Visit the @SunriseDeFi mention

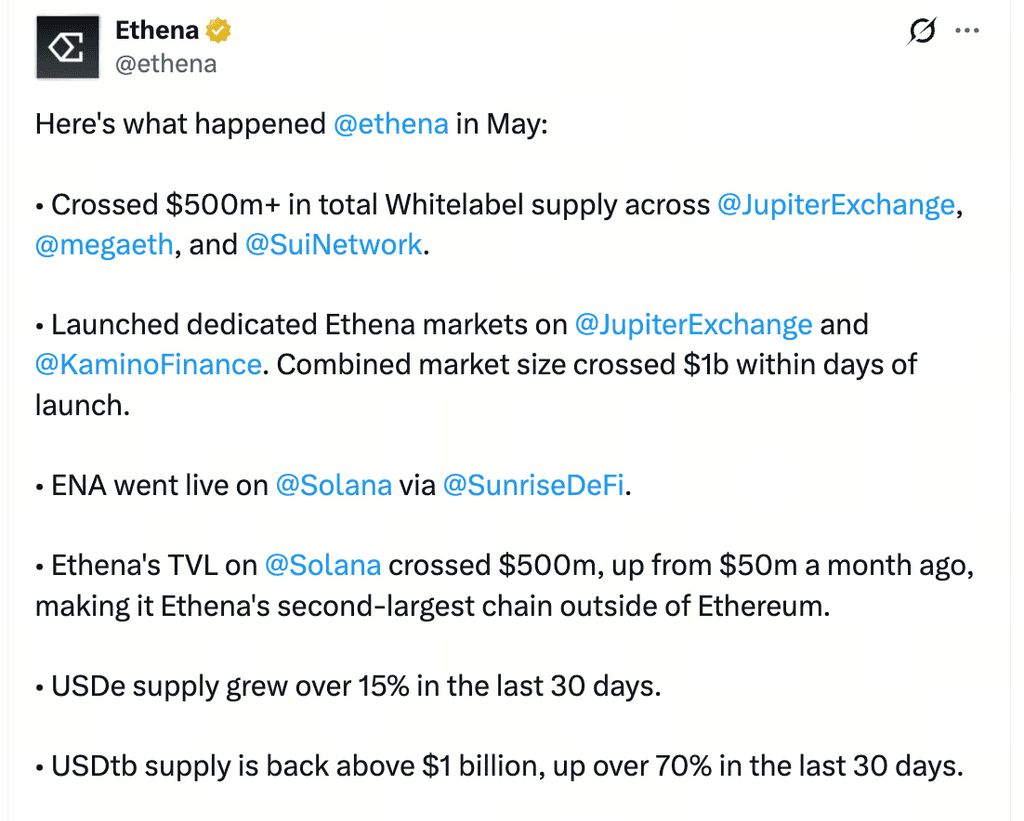534,485
